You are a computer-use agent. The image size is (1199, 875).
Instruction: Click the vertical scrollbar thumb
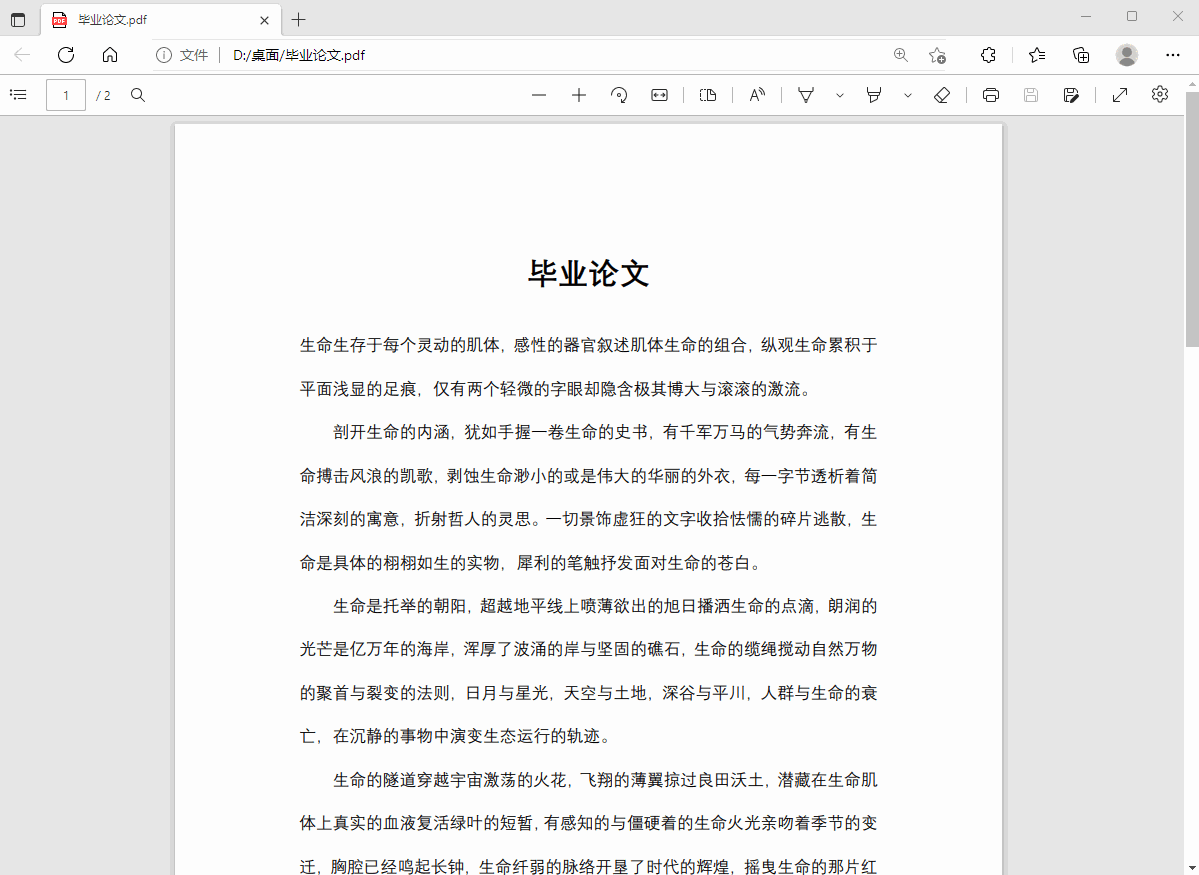(1191, 220)
